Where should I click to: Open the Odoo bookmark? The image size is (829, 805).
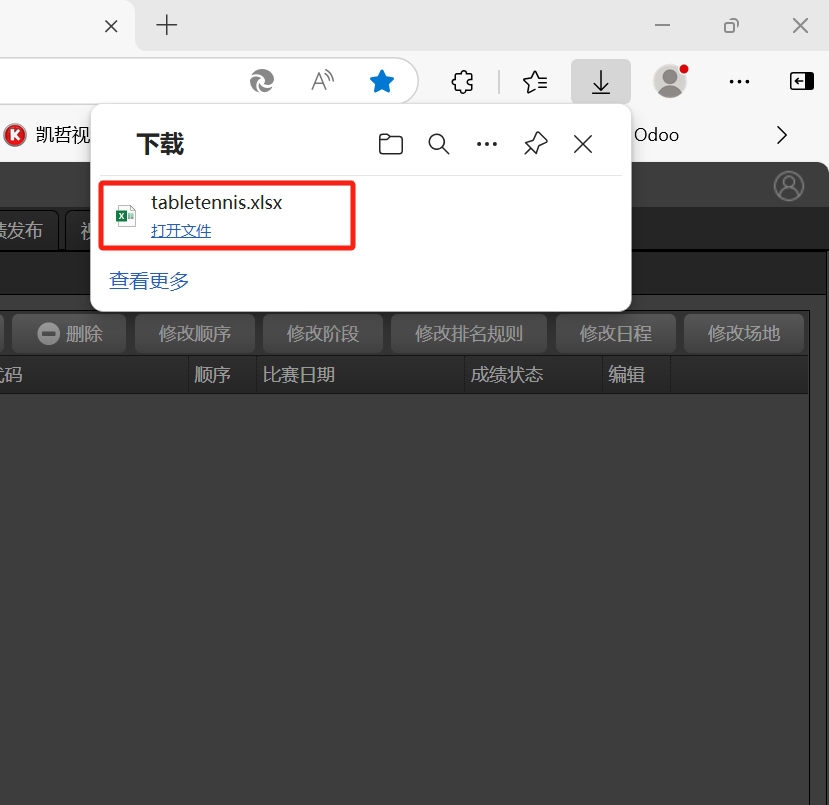(656, 134)
